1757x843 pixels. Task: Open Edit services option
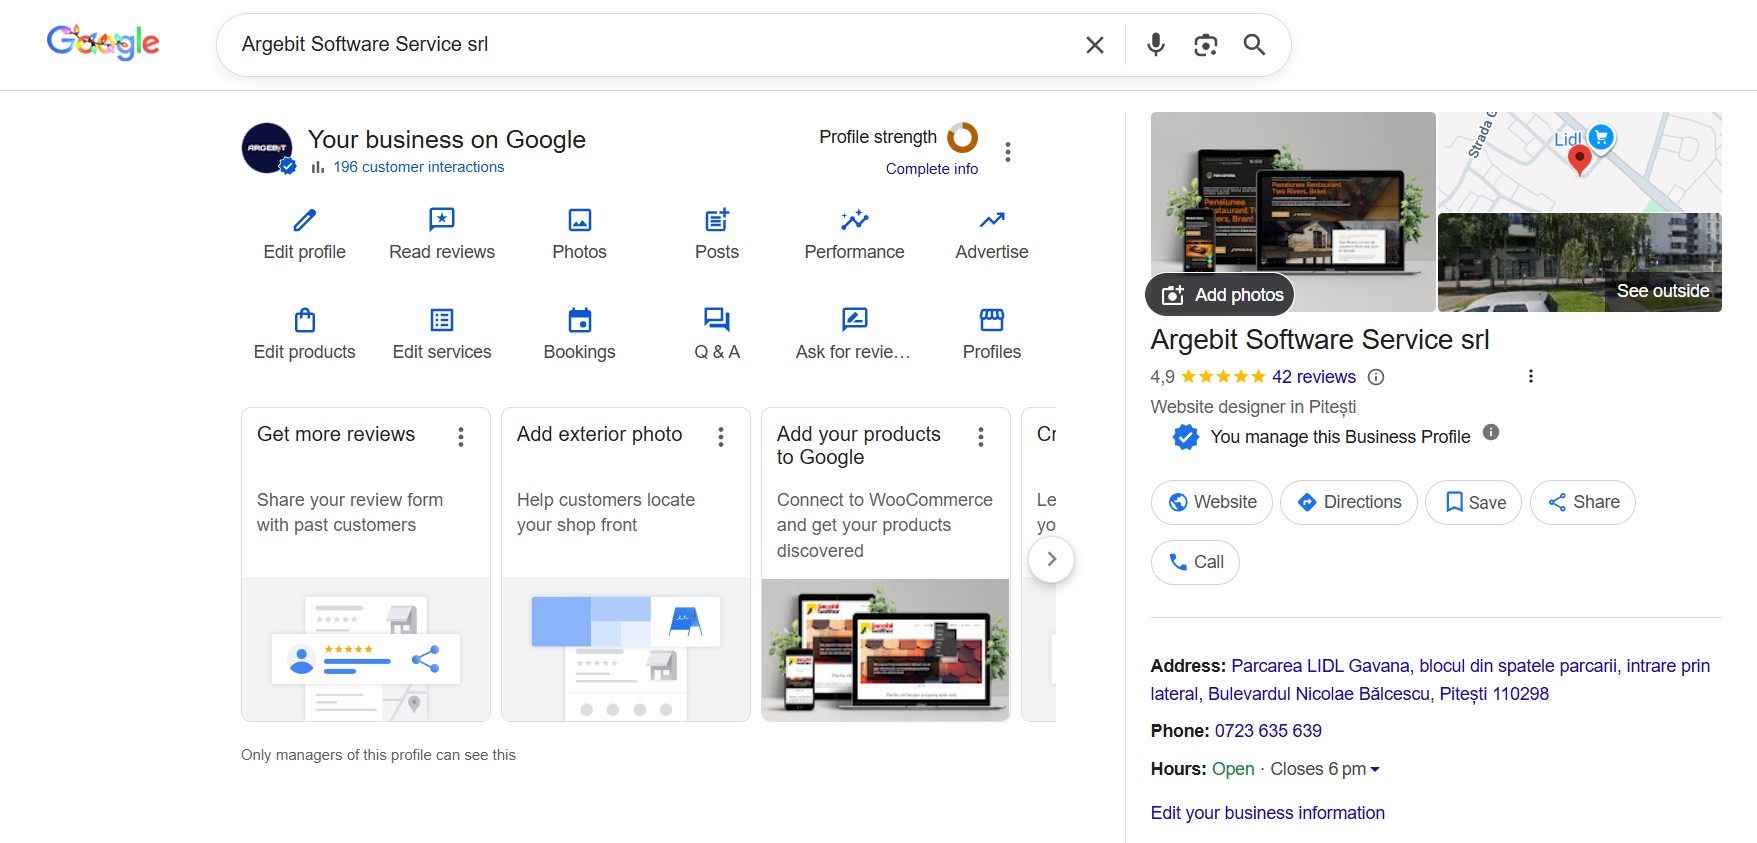[x=441, y=334]
